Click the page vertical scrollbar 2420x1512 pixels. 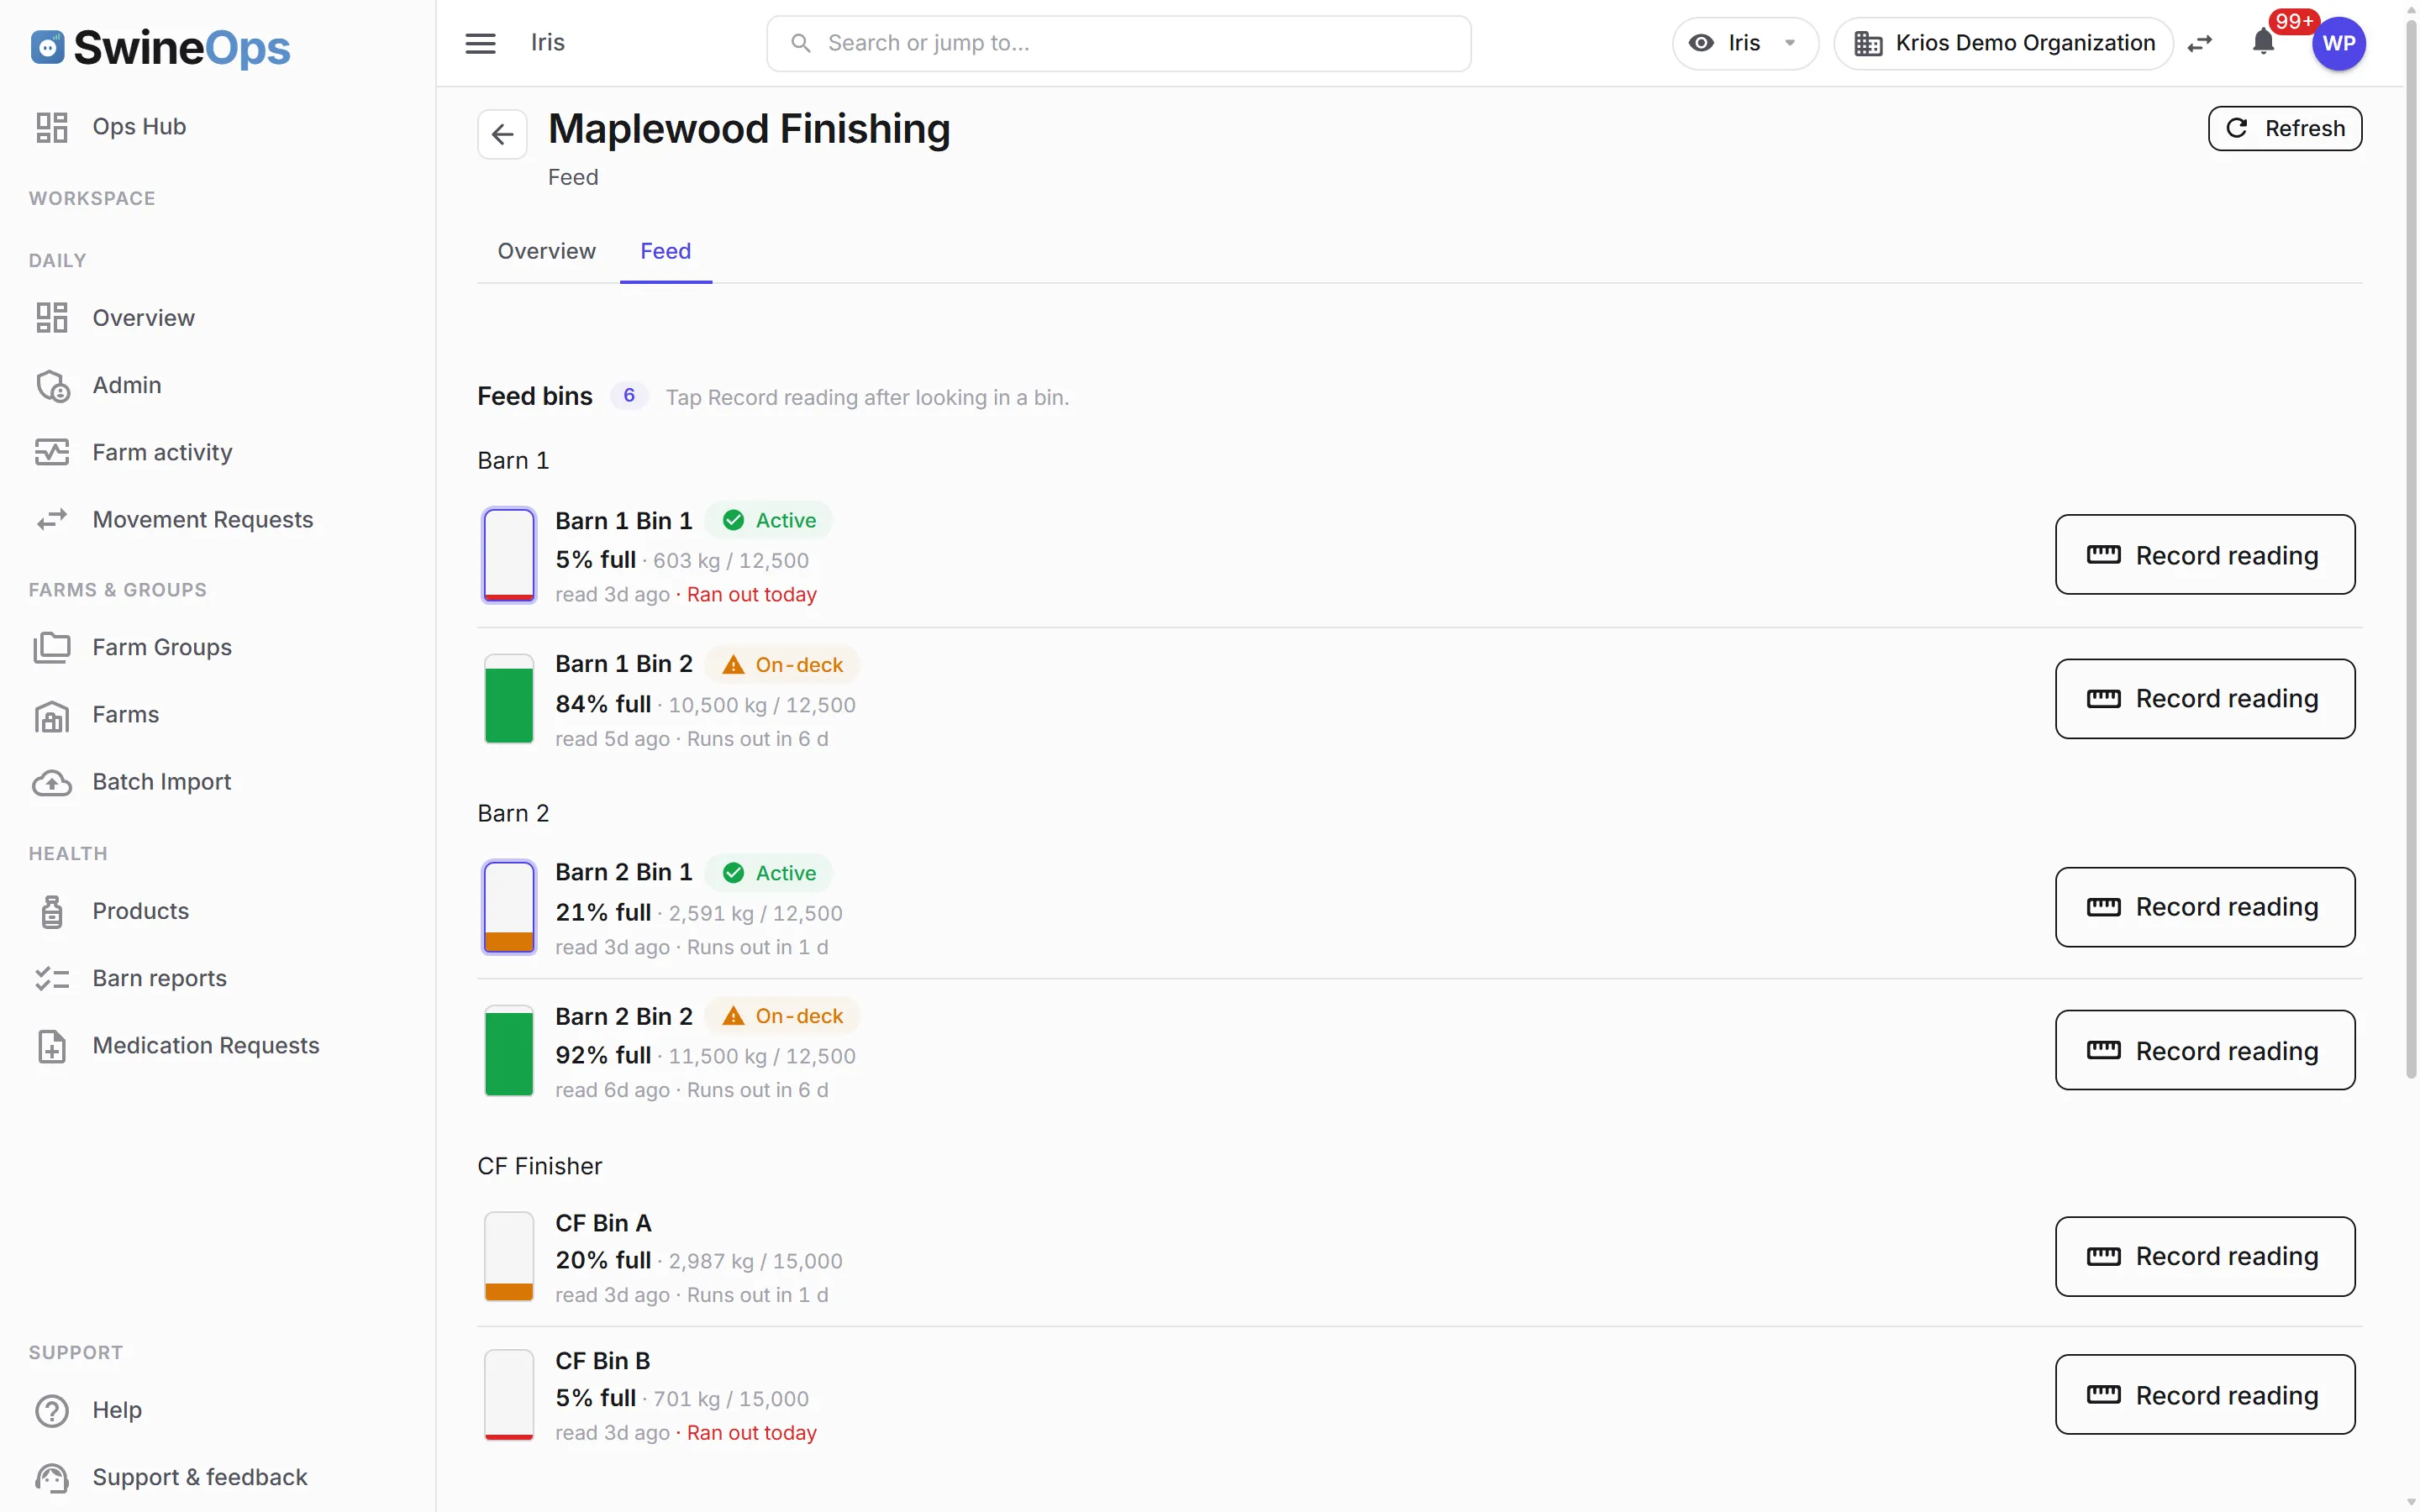(2411, 550)
